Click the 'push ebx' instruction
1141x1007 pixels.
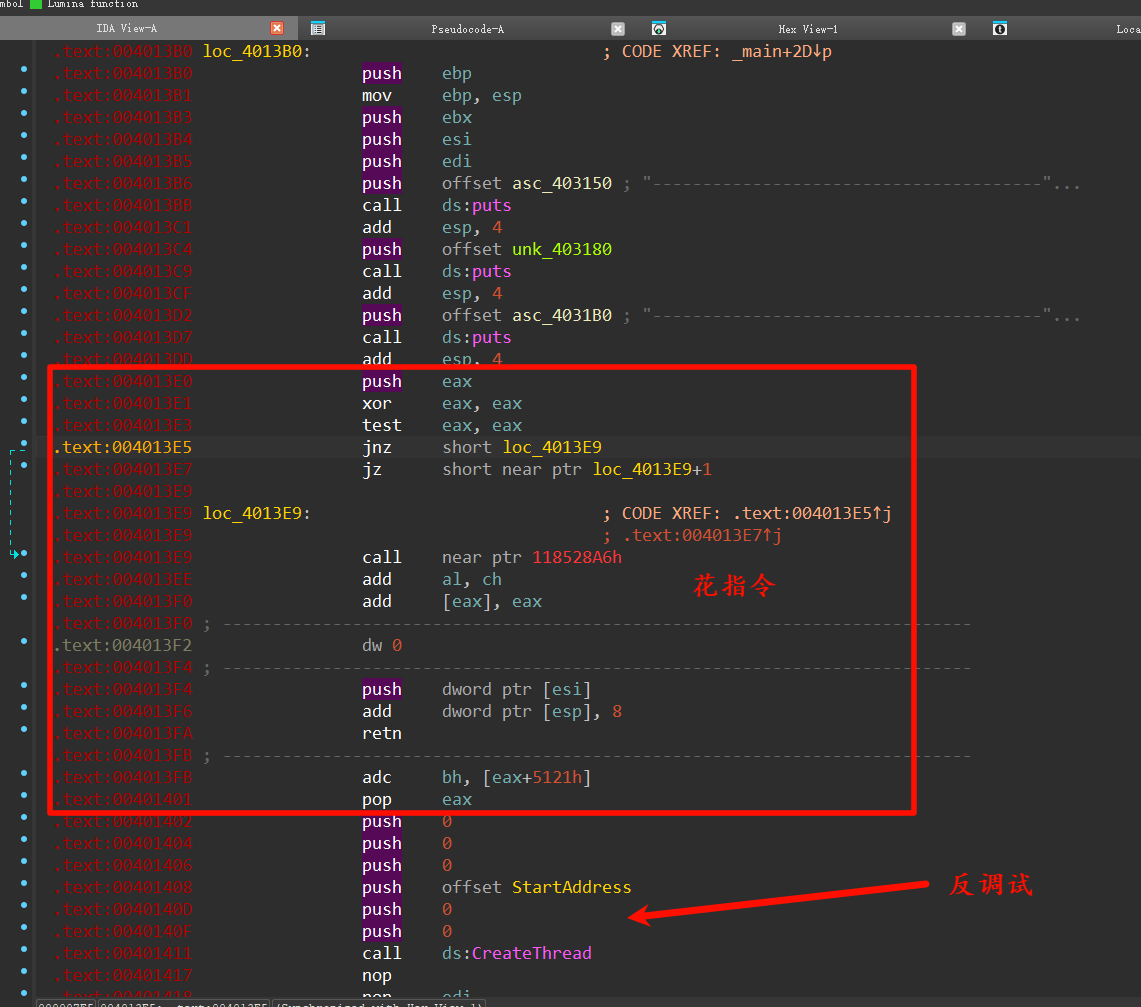point(417,118)
